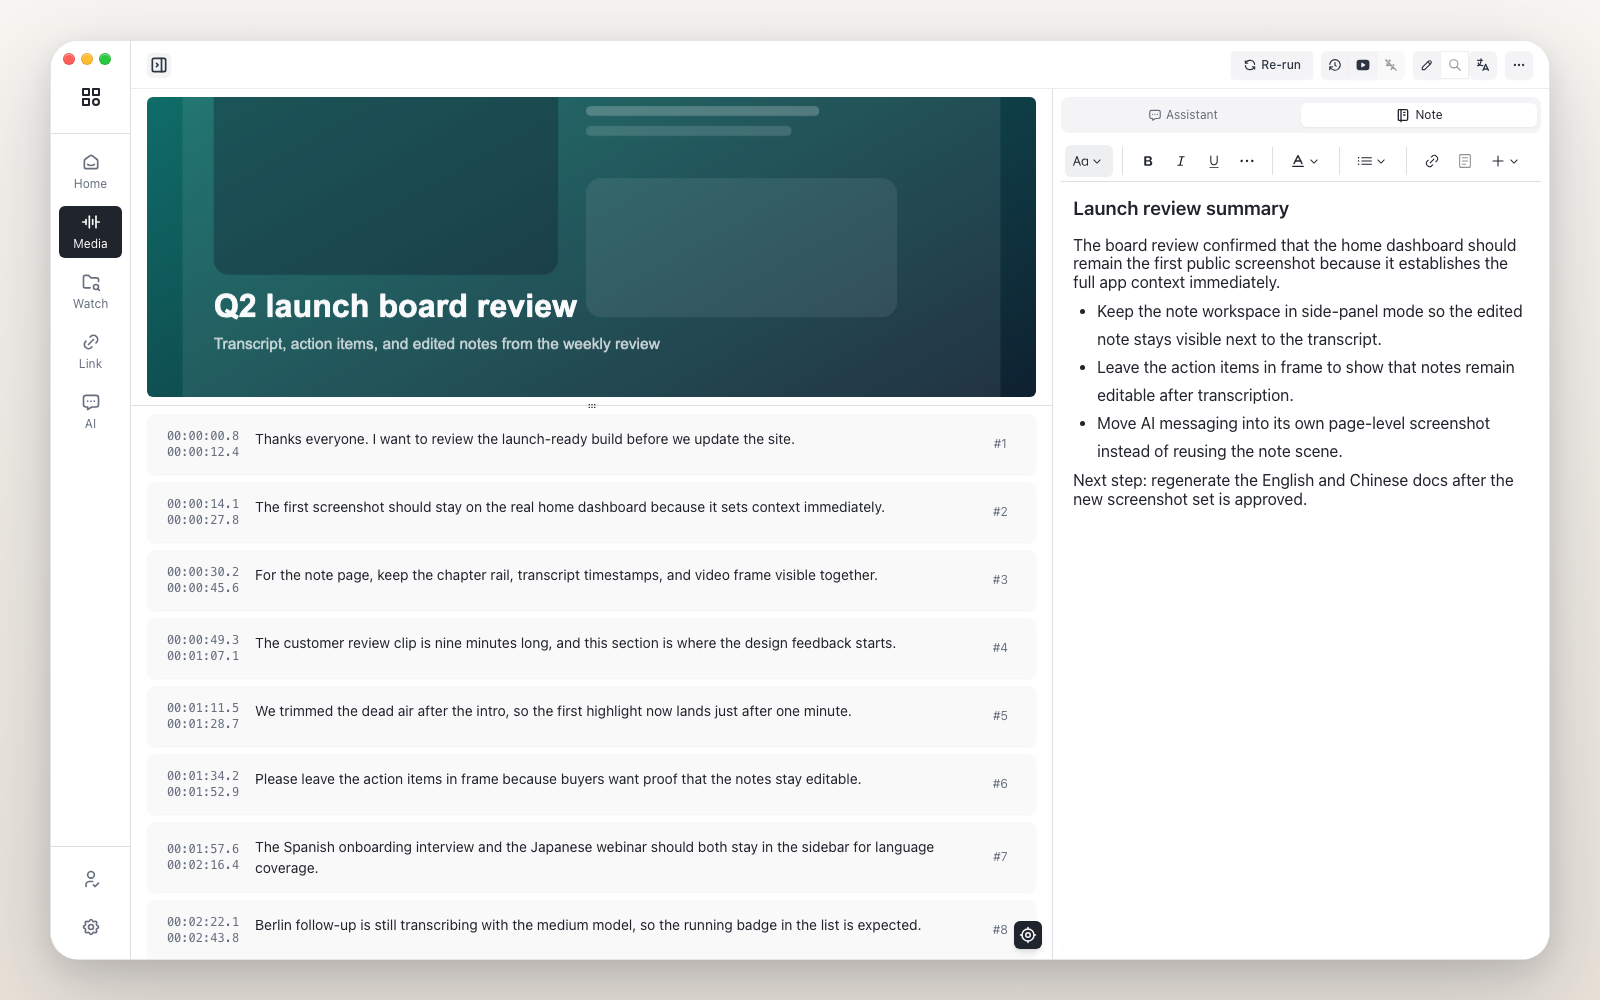Switch to the Note tab
This screenshot has width=1600, height=1000.
point(1419,115)
